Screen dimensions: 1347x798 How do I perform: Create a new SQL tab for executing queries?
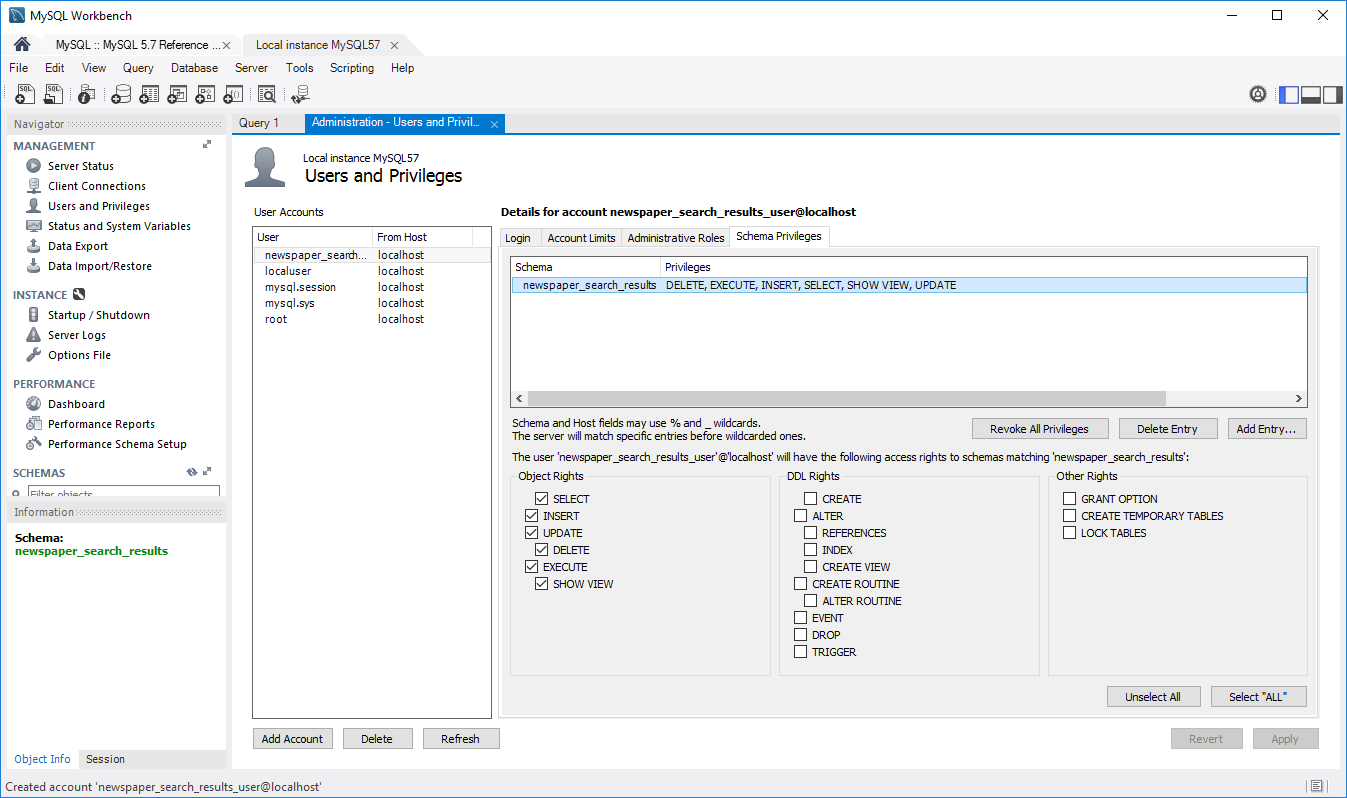(x=24, y=93)
